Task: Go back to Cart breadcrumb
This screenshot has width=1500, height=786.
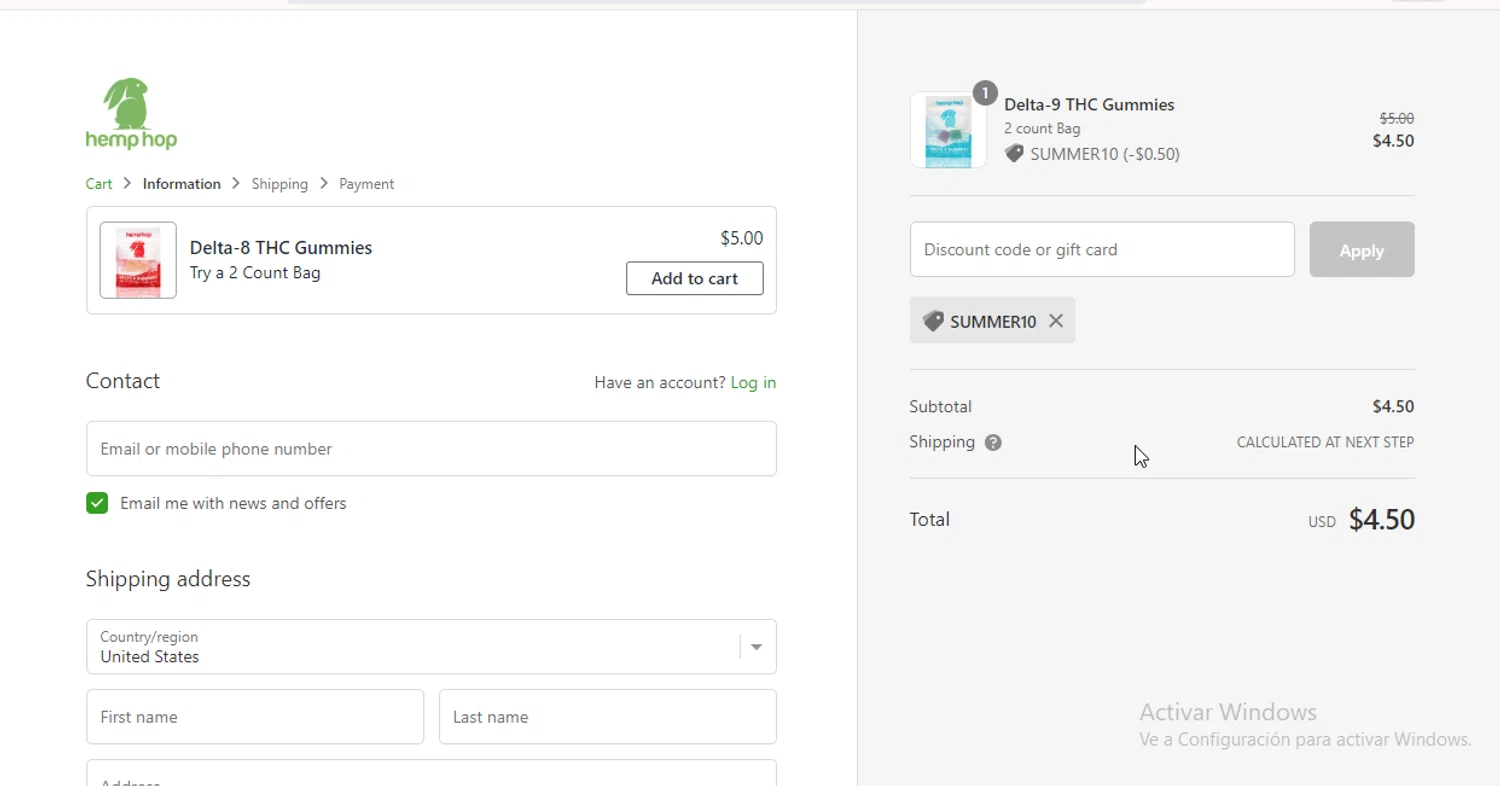Action: pos(99,184)
